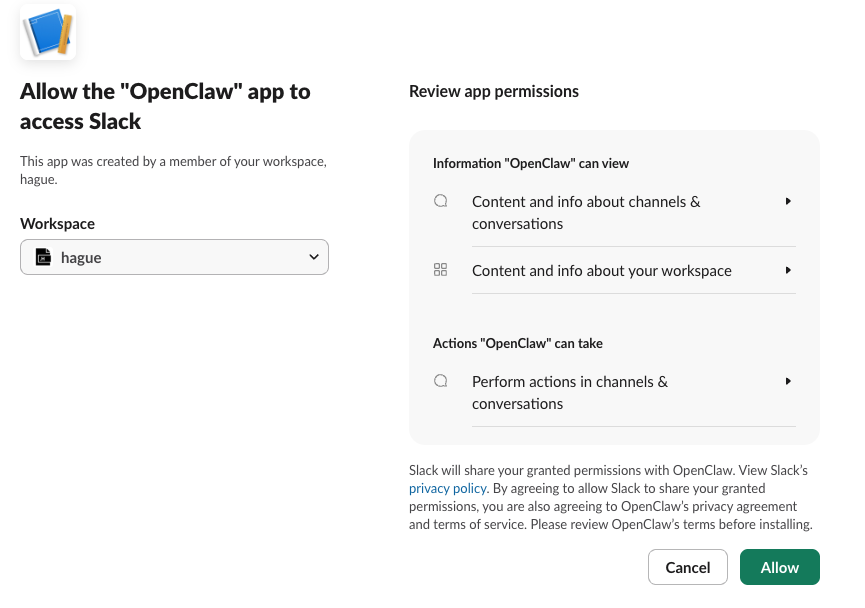The height and width of the screenshot is (608, 865).
Task: Open the Workspace dropdown showing hague
Action: click(x=174, y=257)
